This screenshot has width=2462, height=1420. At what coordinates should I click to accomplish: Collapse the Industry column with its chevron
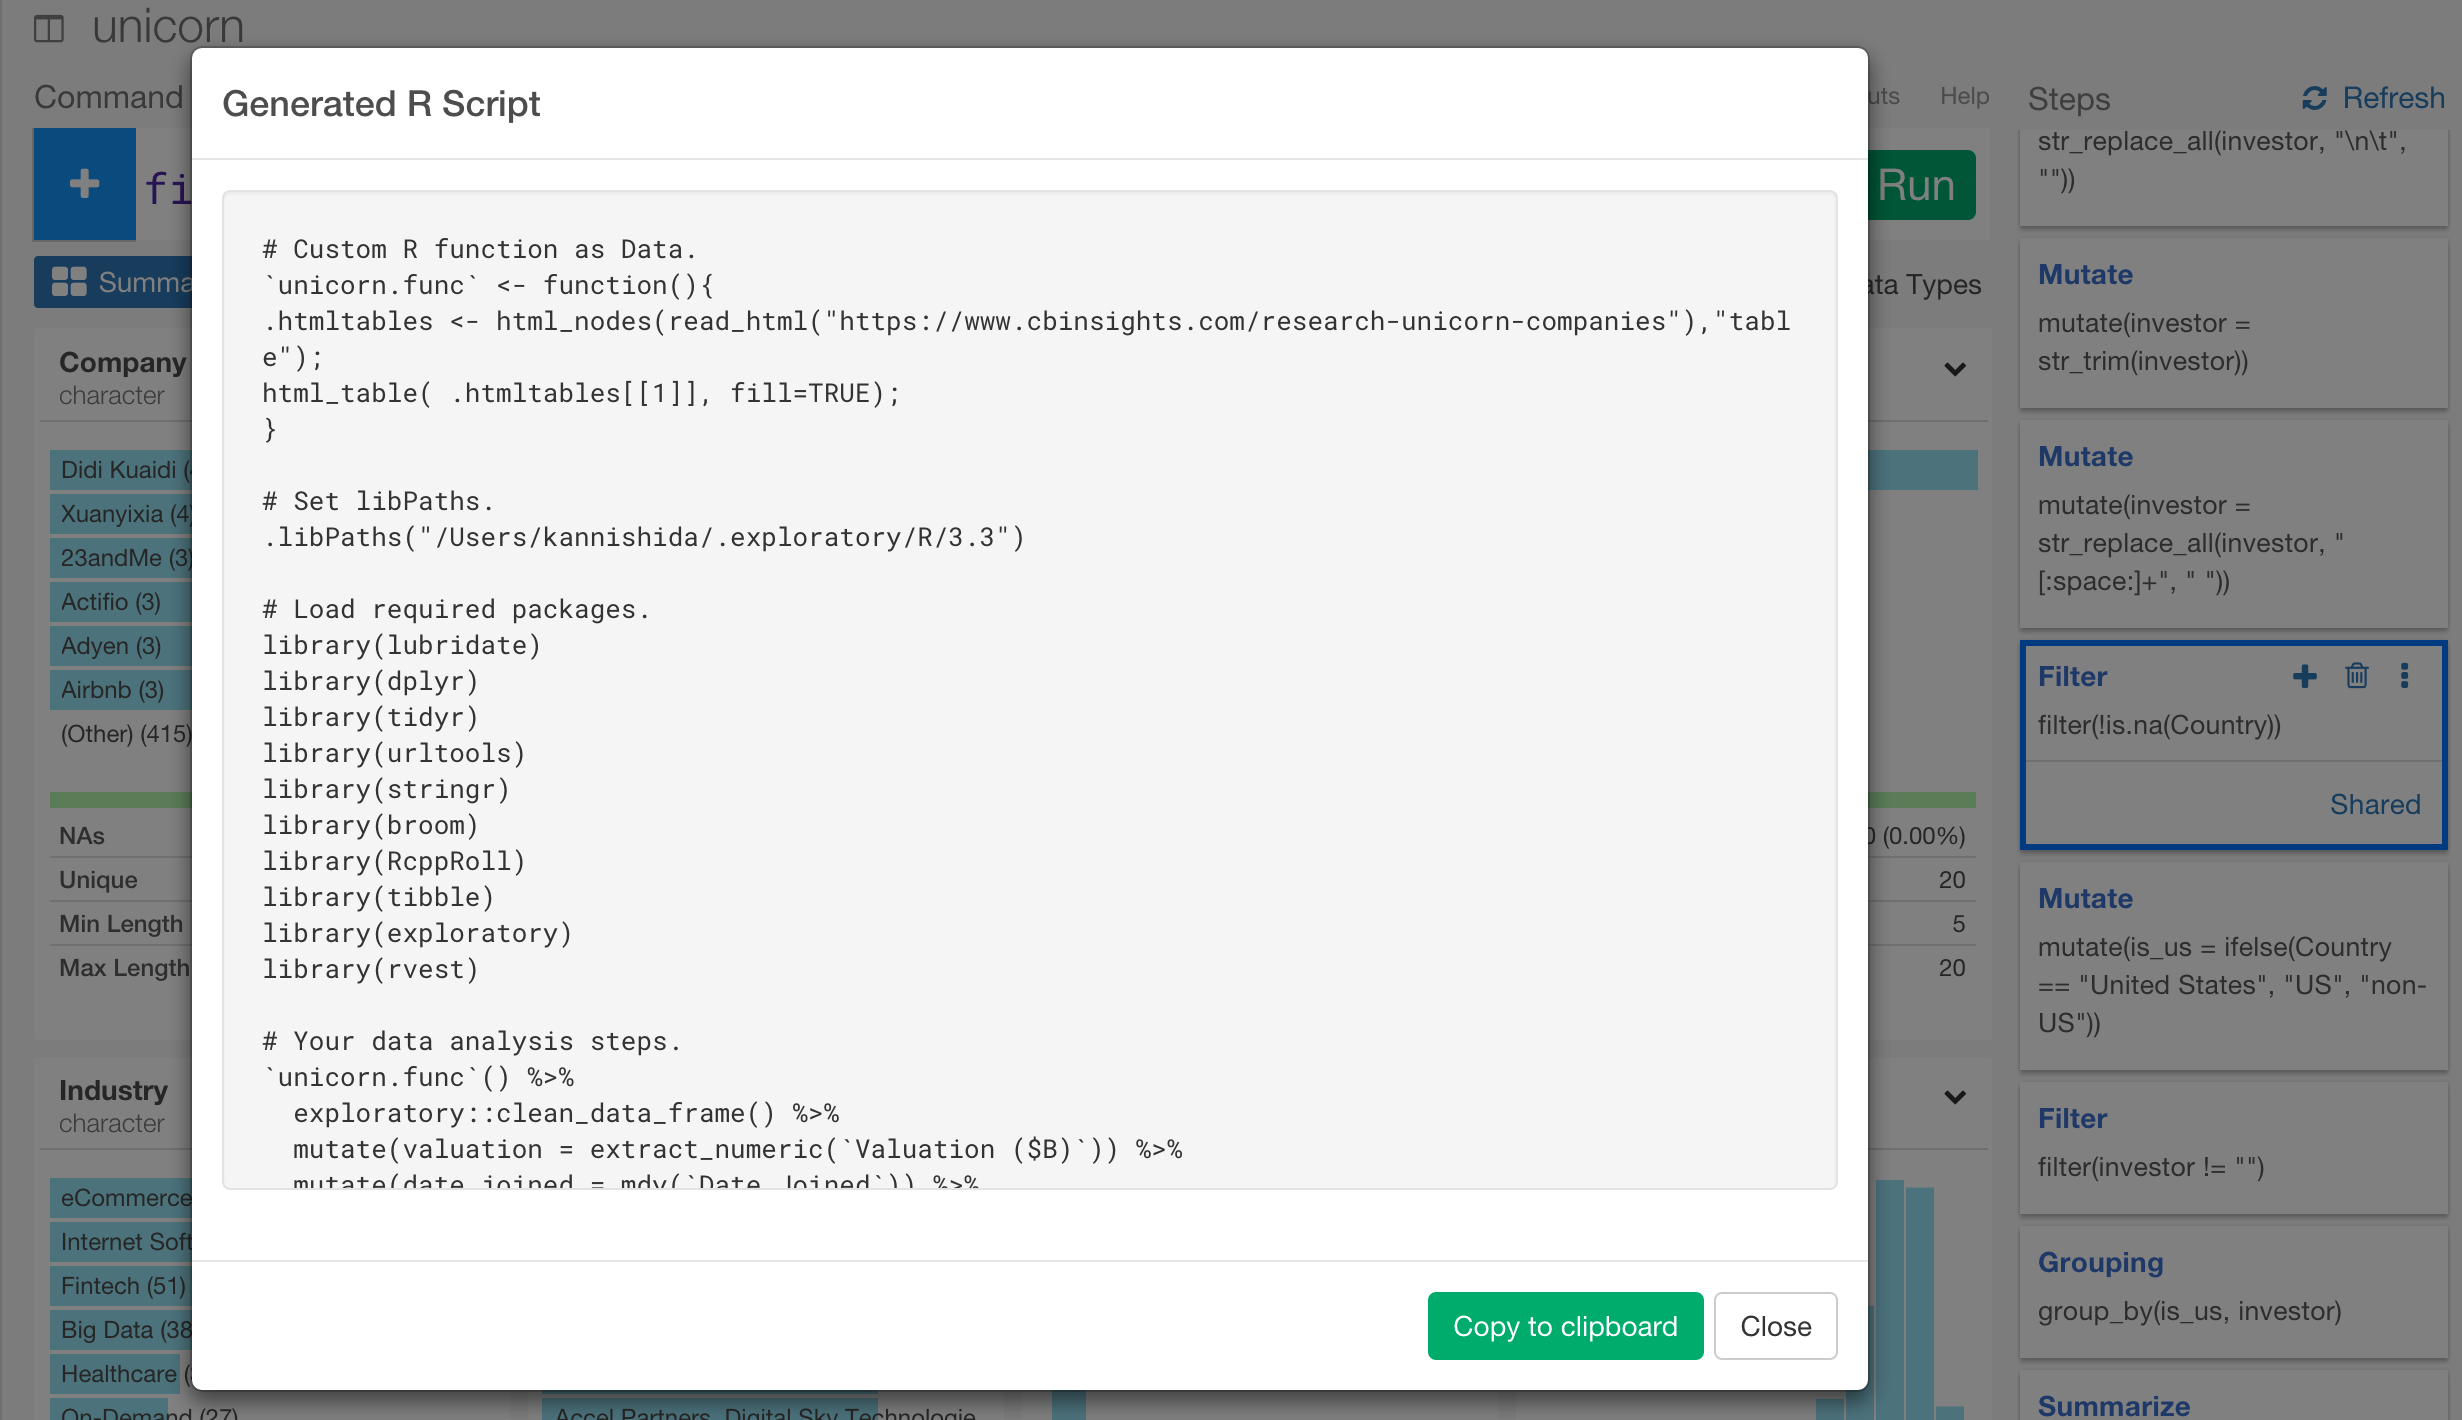click(1955, 1098)
